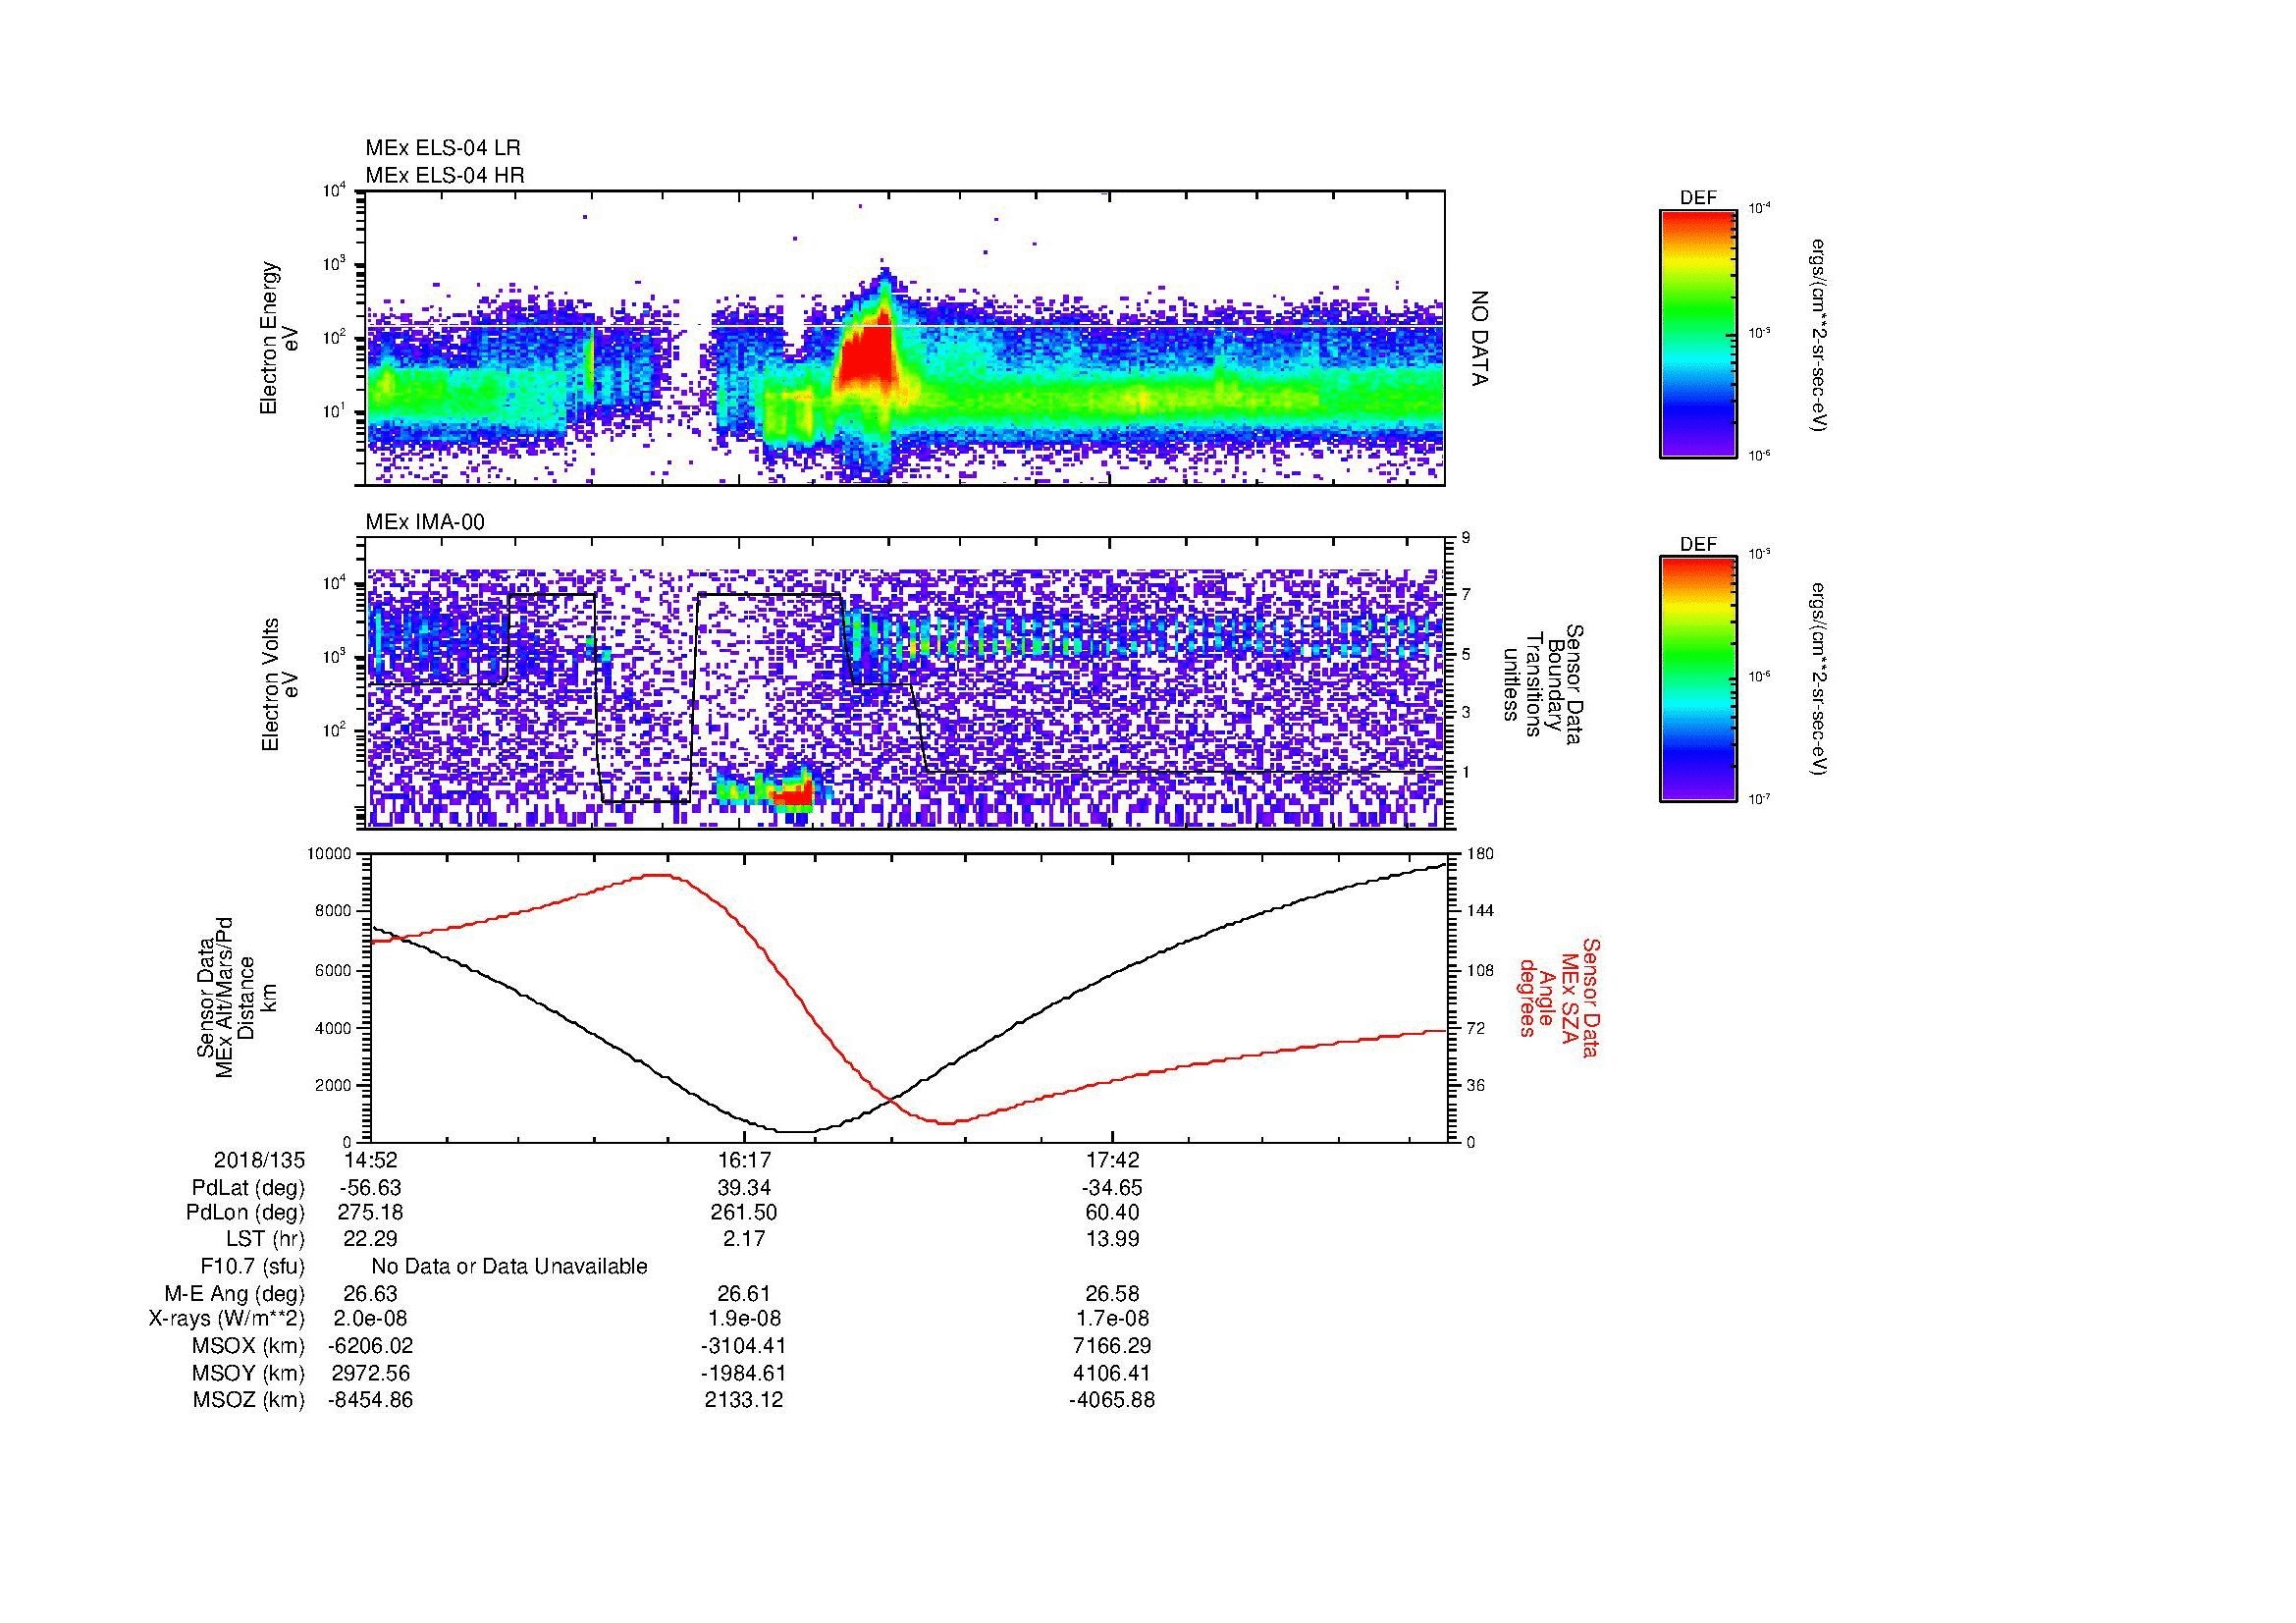Viewport: 2296px width, 1623px height.
Task: Click the lower DEF color bar
Action: pos(1698,679)
